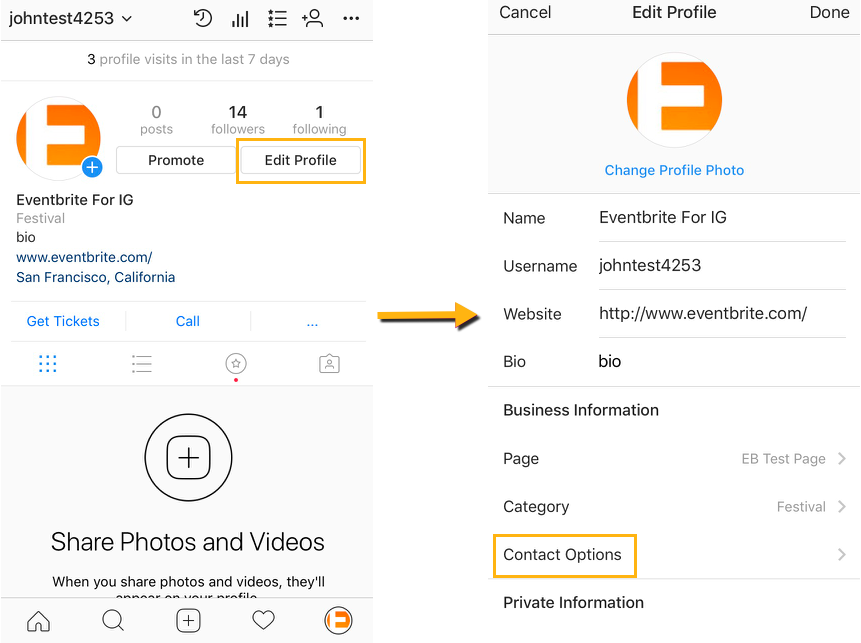
Task: Tap the chevron on Contact Options row
Action: [x=842, y=555]
